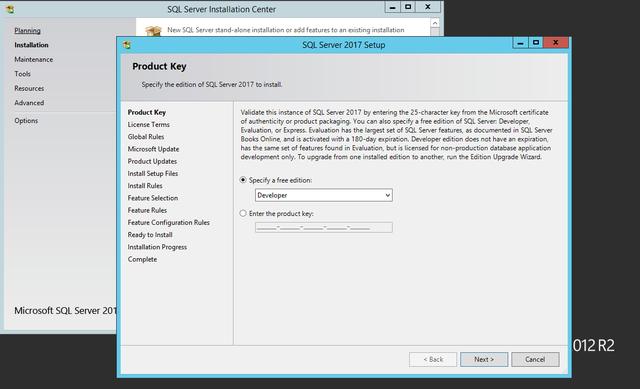
Task: Open Options in Installation Center sidebar
Action: coord(26,121)
